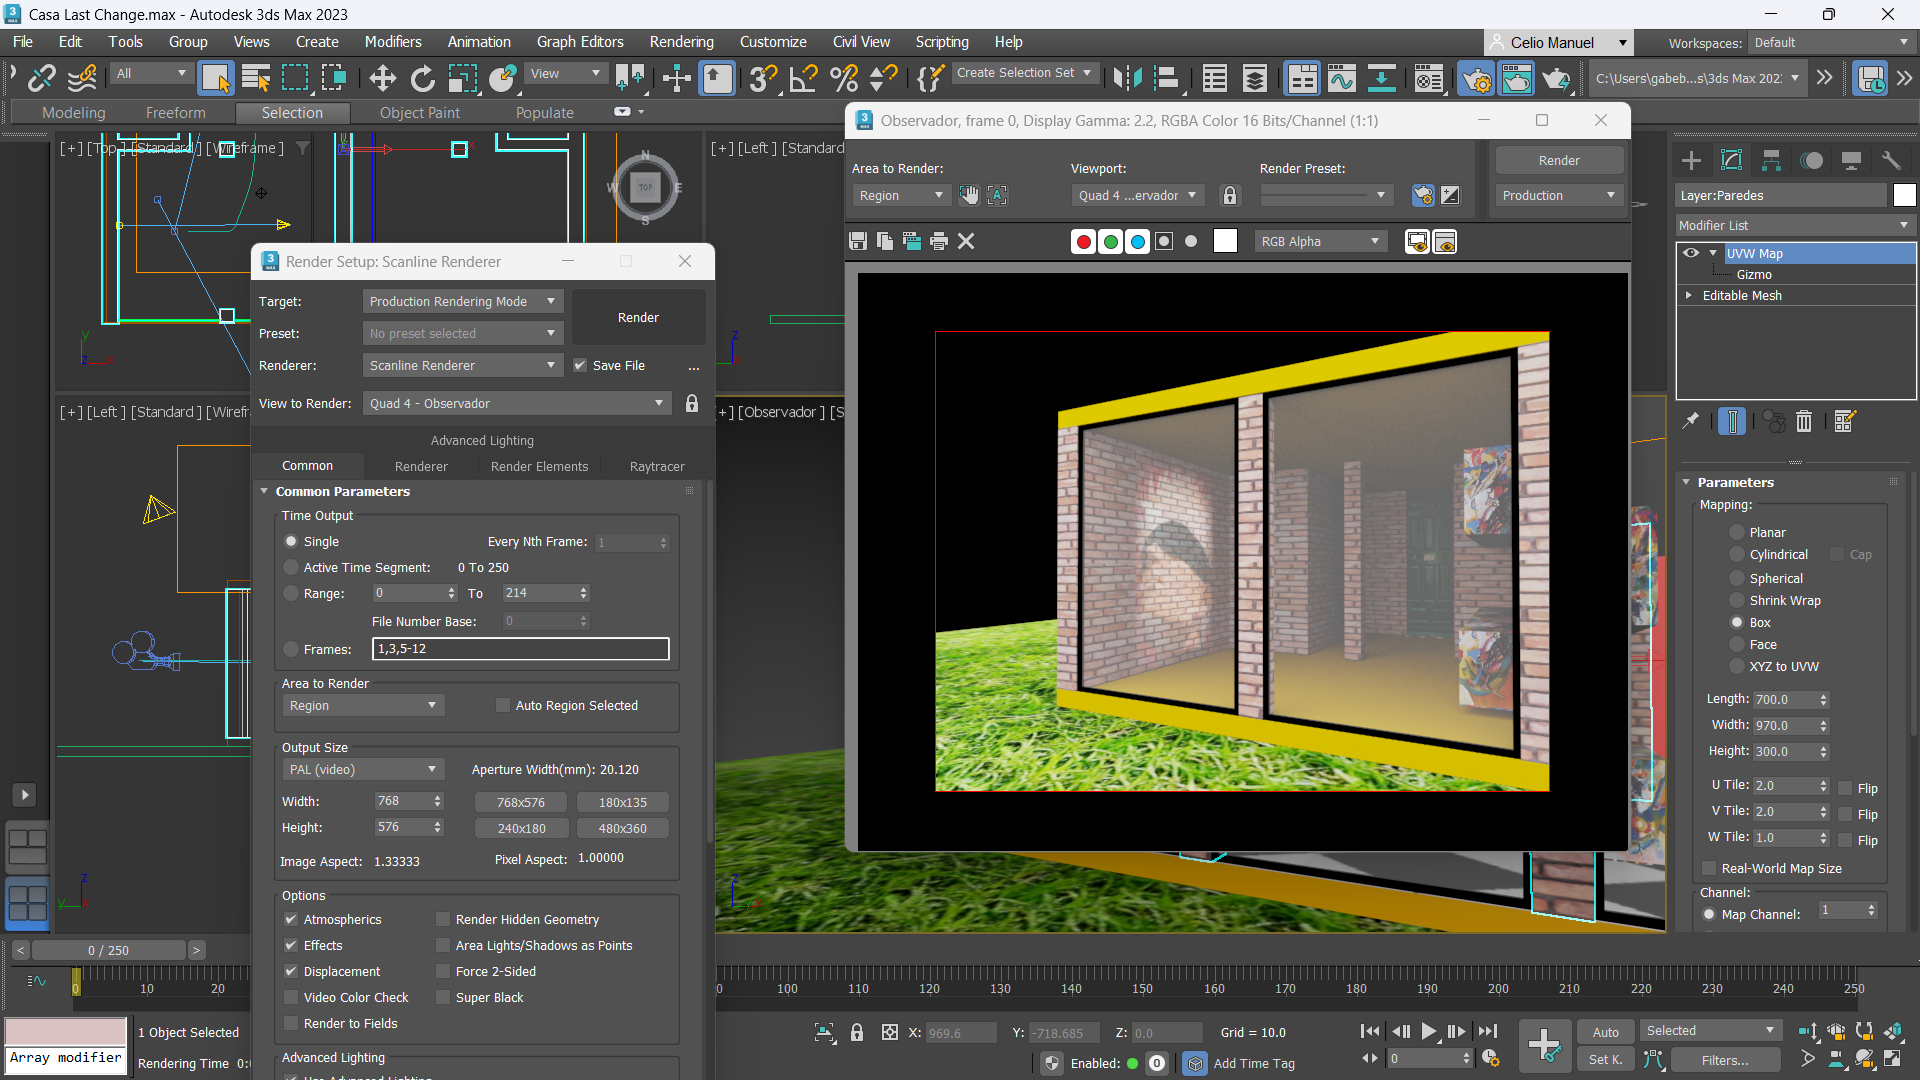Click the Clear render frame X icon
1920x1080 pixels.
coord(966,241)
